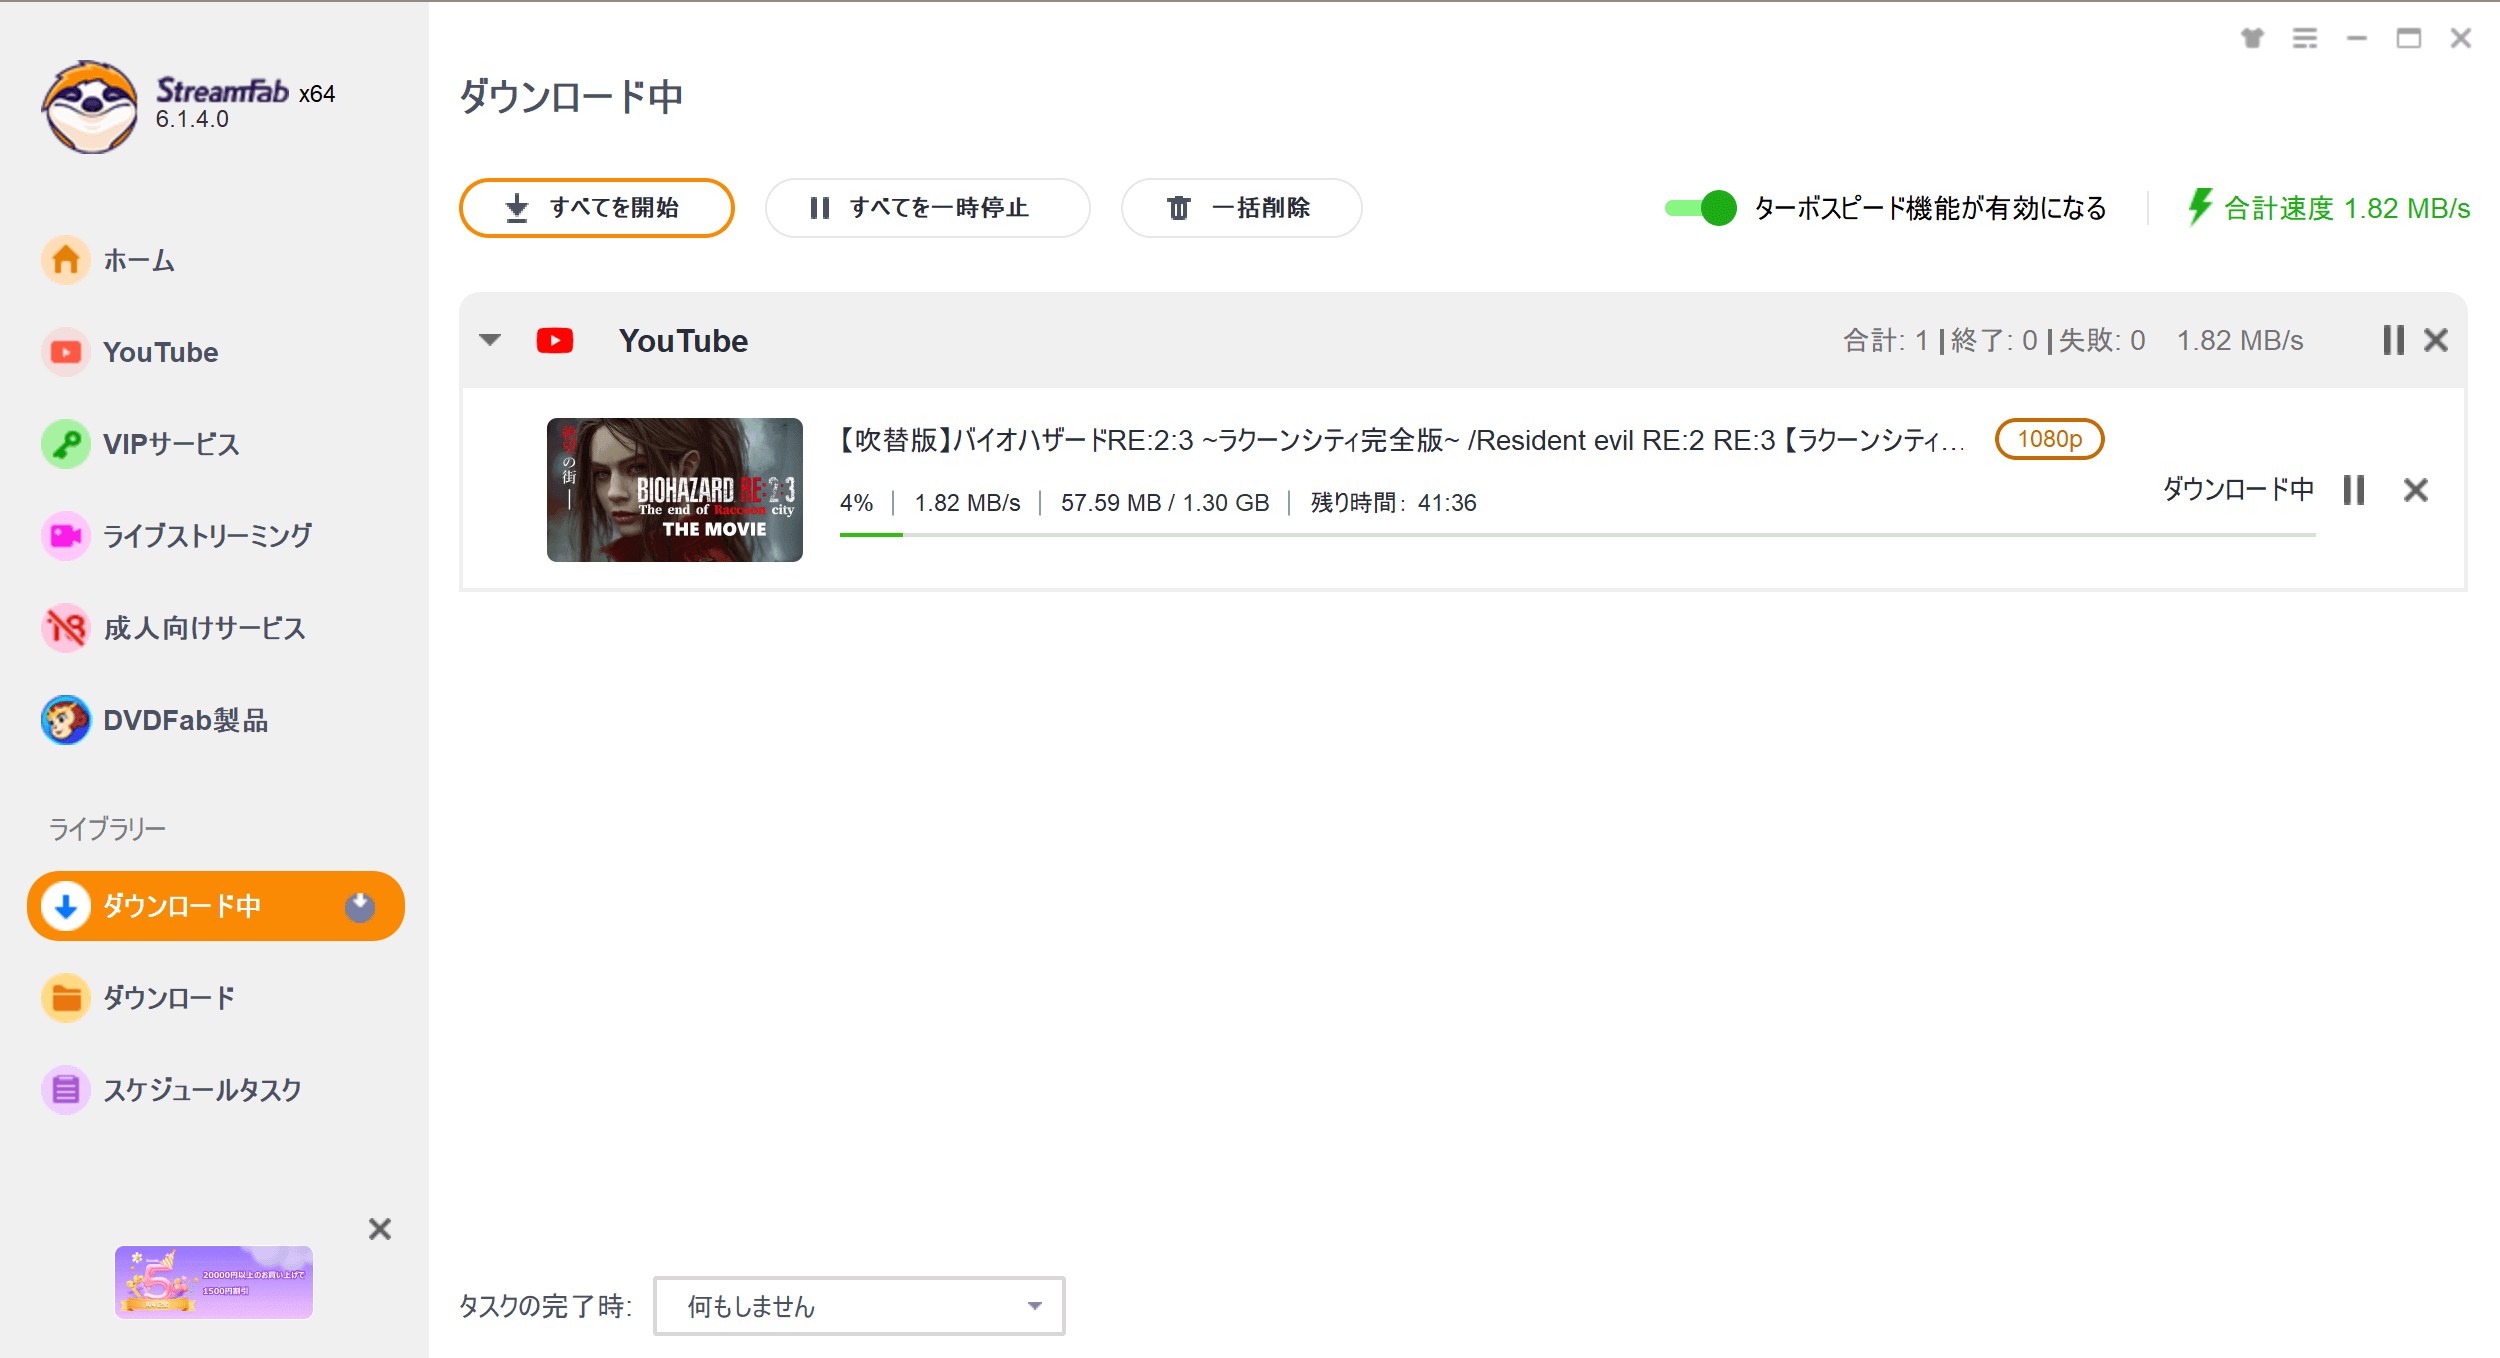Select ダウンロード中 library tab
The width and height of the screenshot is (2500, 1358).
pyautogui.click(x=215, y=906)
